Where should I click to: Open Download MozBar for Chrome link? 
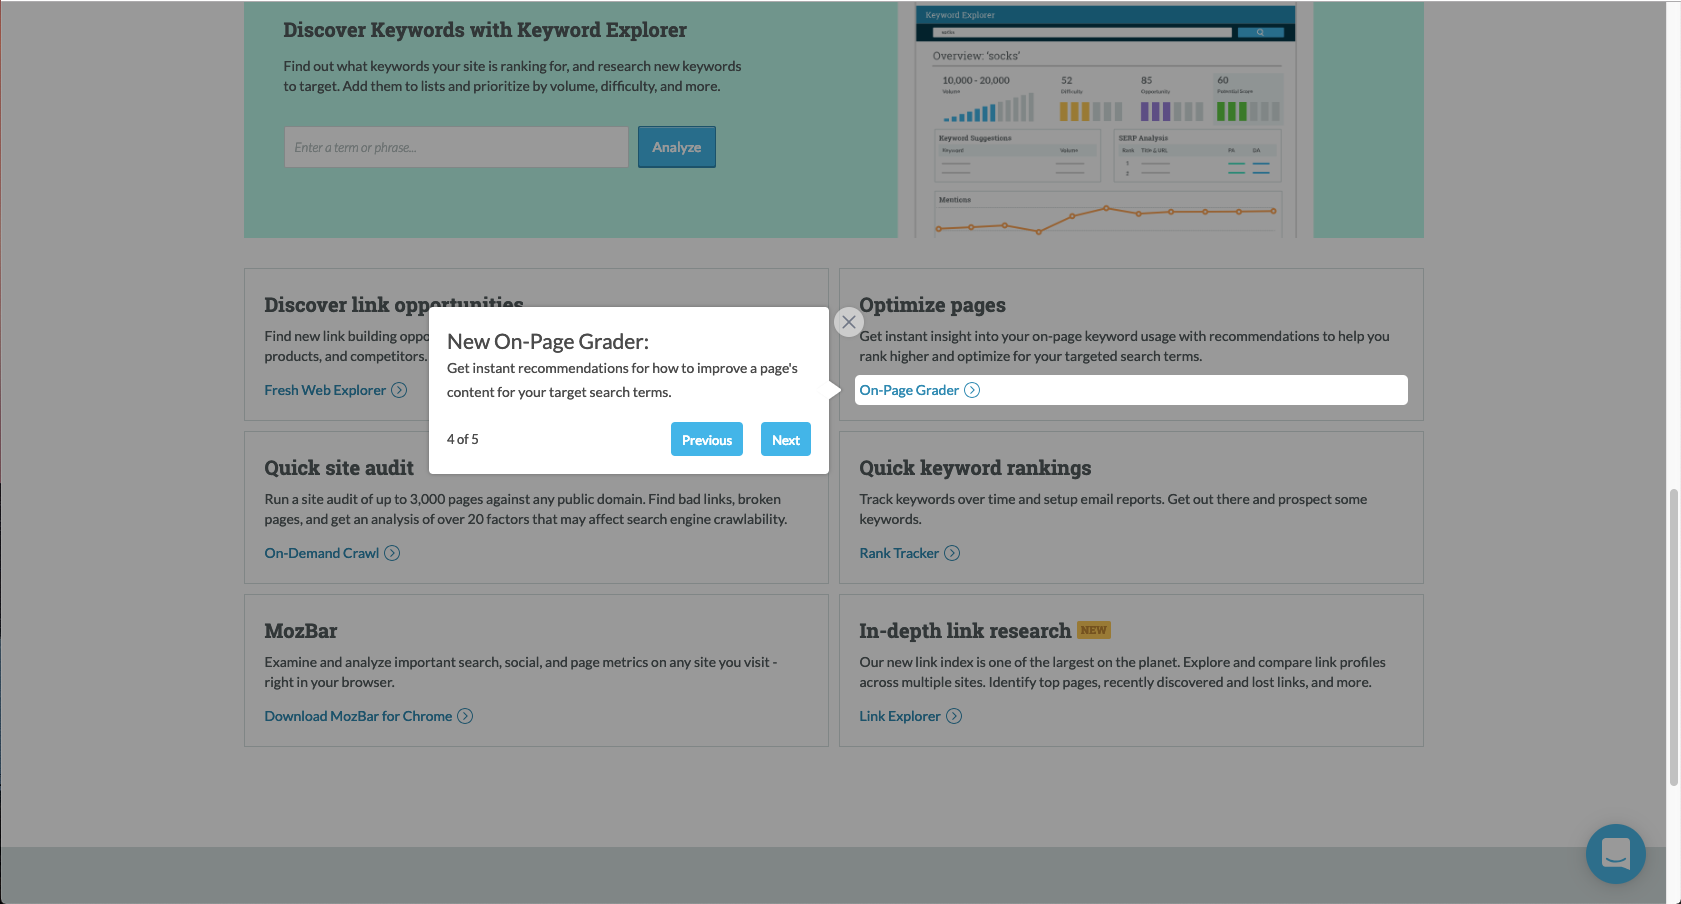(x=358, y=716)
